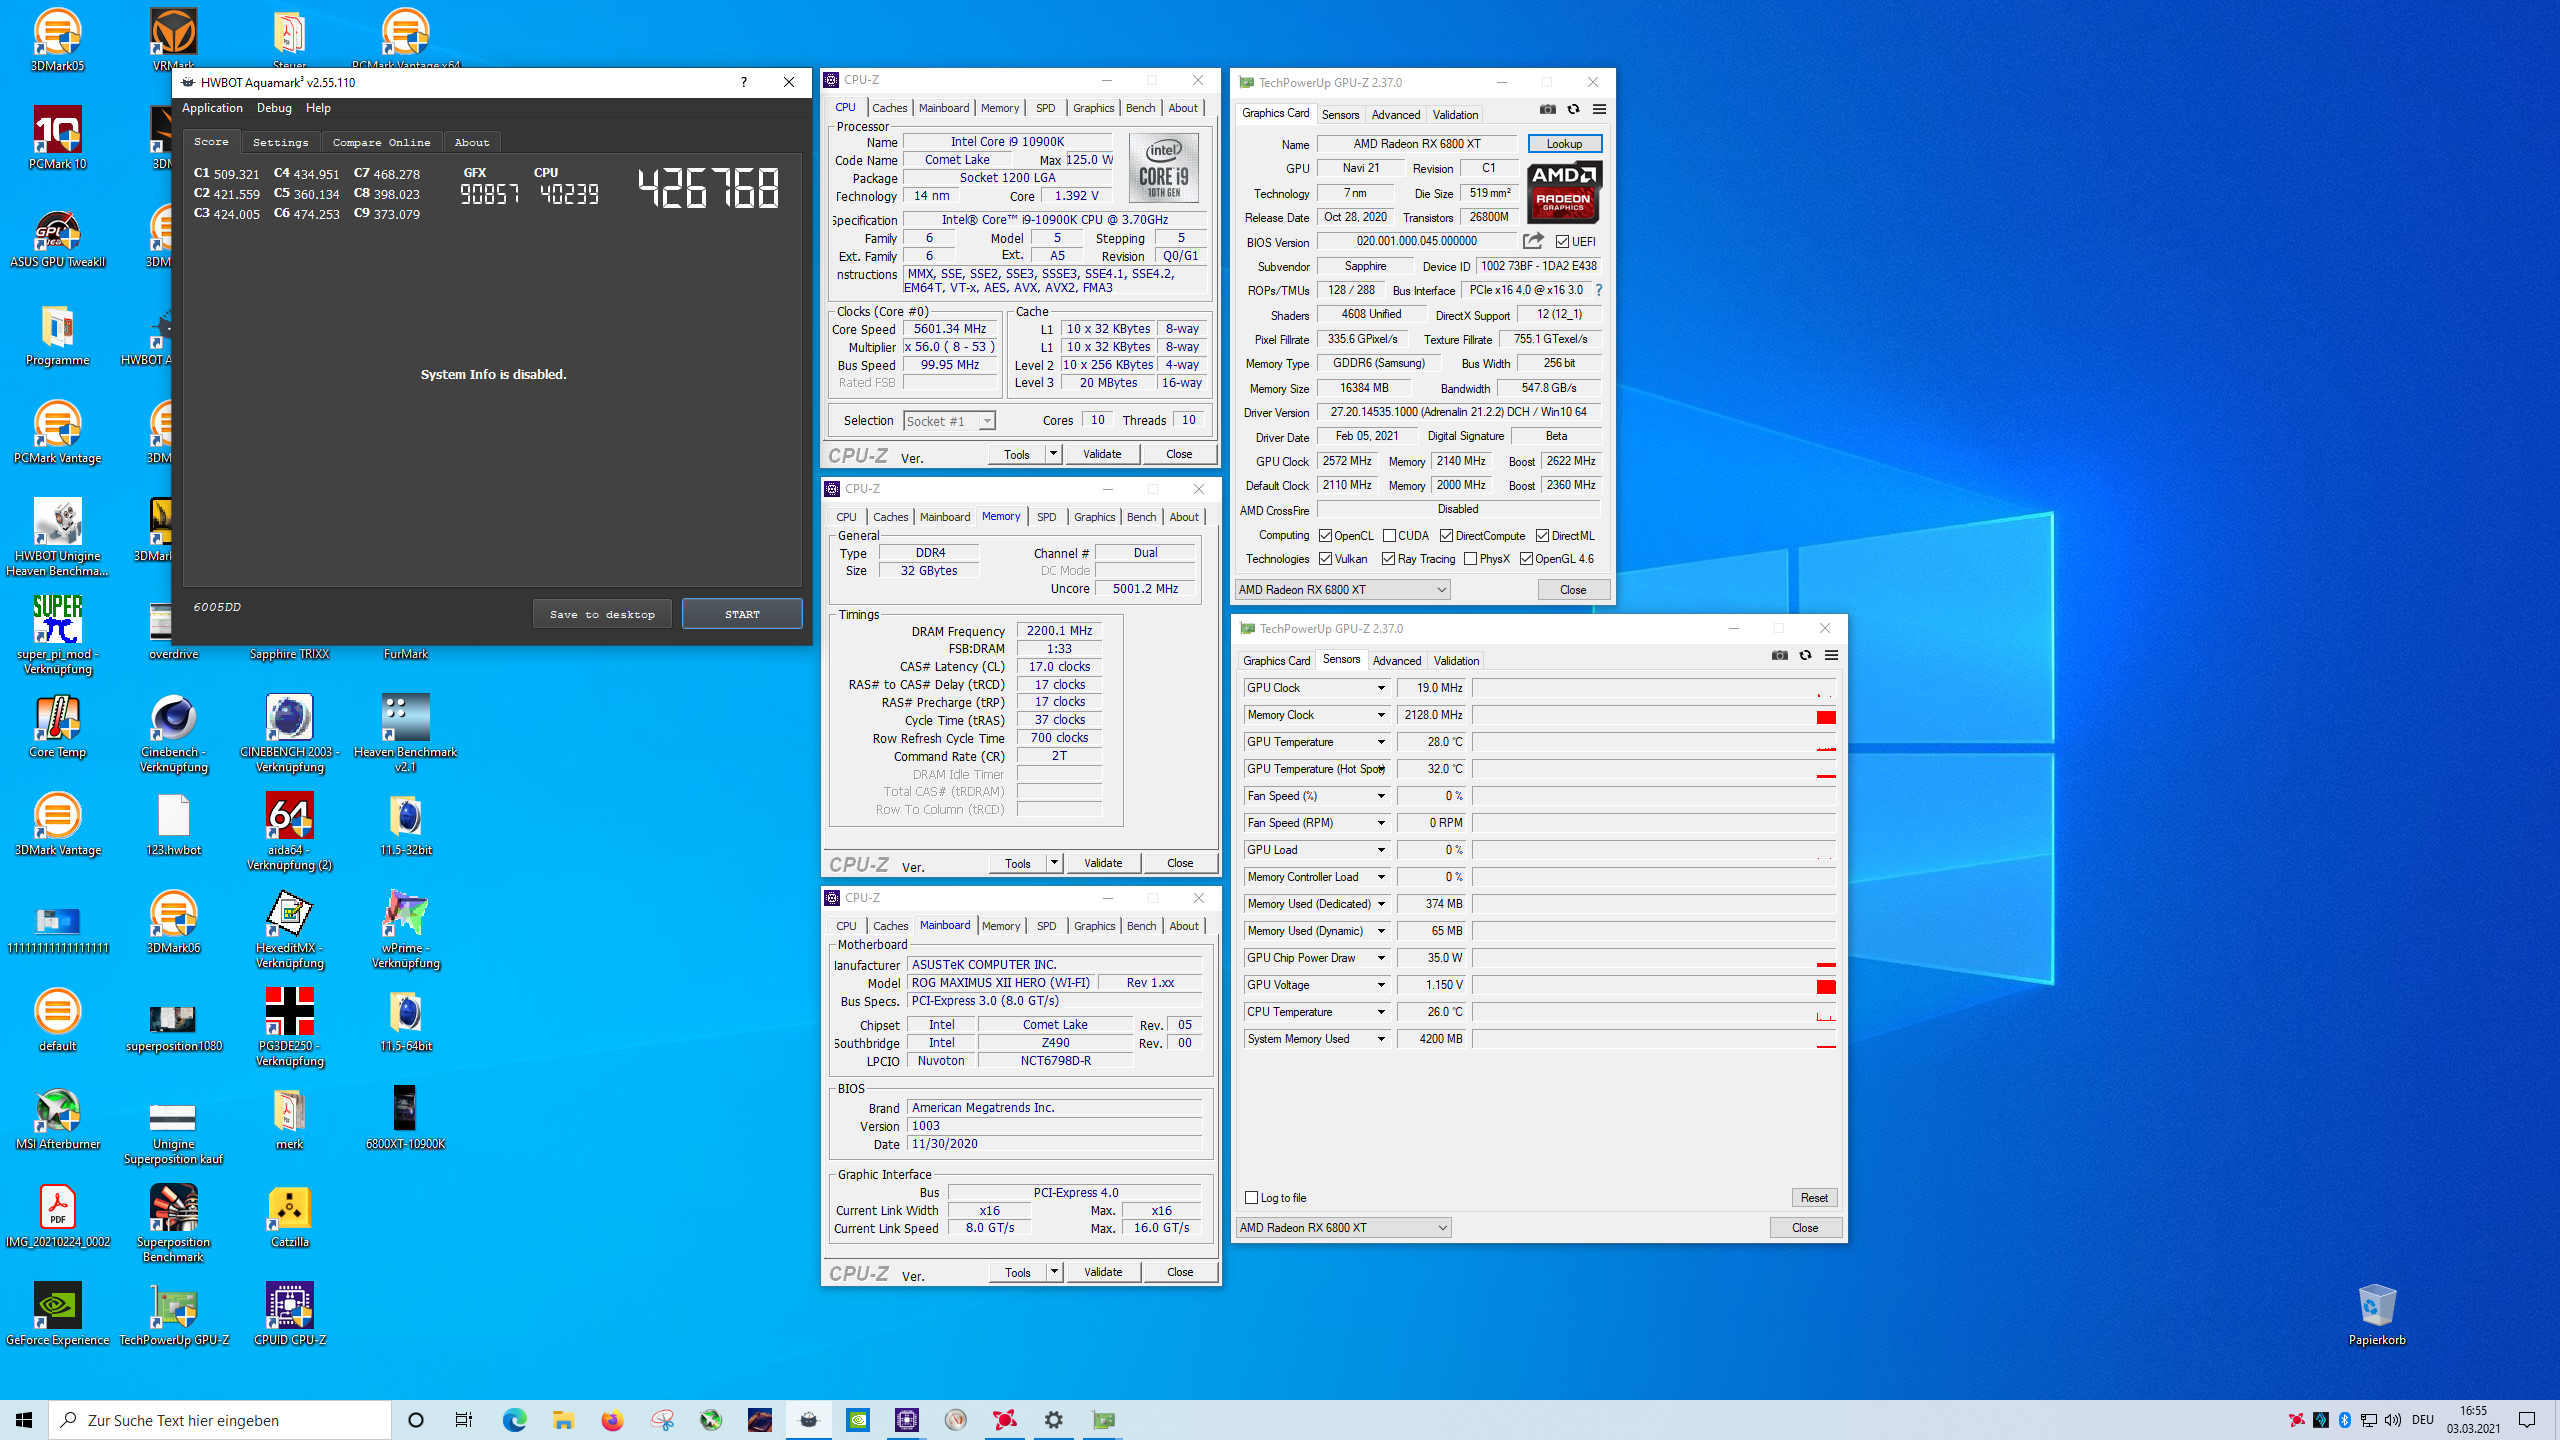Screen dimensions: 2560x1440
Task: Click the Bus Interface question mark in GPU-Z
Action: coord(1598,290)
